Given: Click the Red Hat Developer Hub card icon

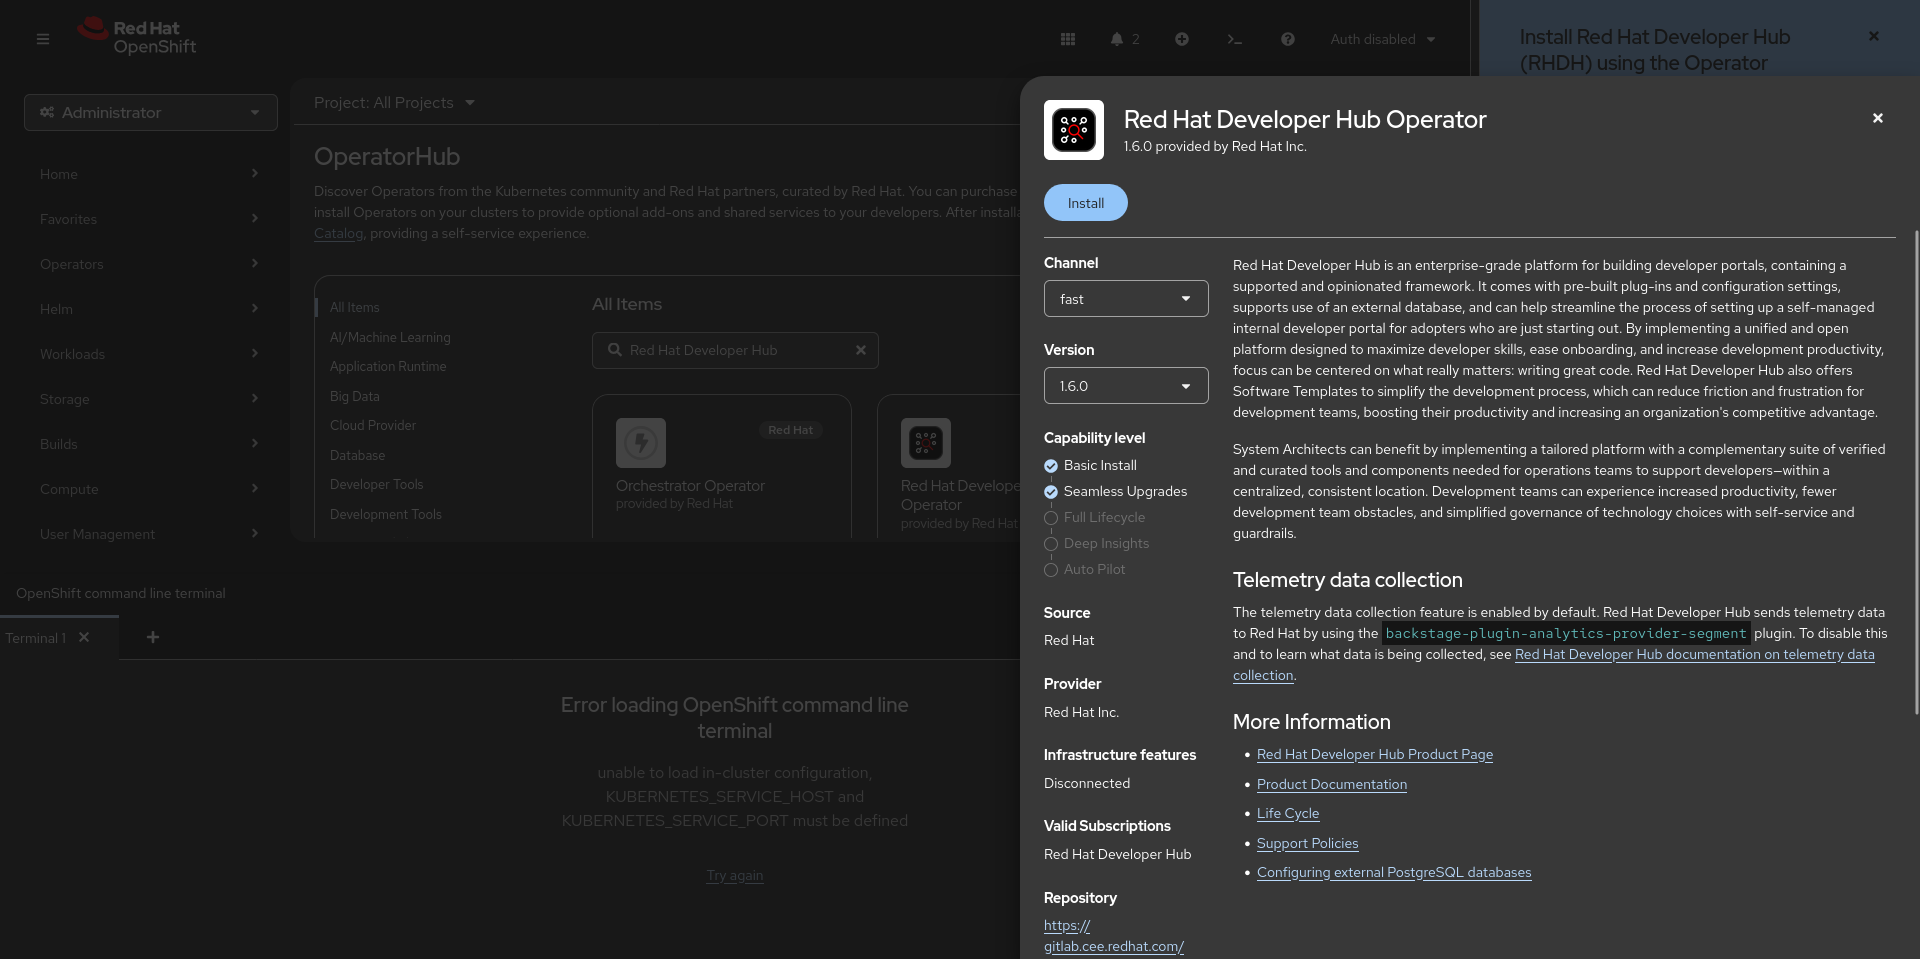Looking at the screenshot, I should pyautogui.click(x=926, y=443).
